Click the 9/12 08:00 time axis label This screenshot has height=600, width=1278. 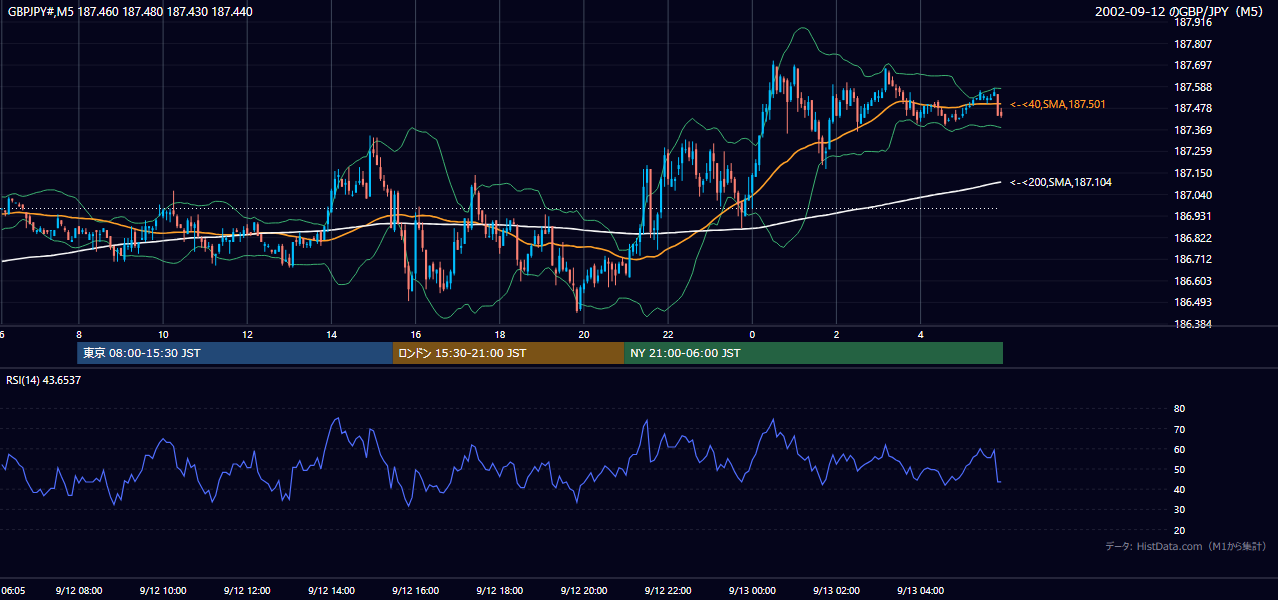[78, 591]
